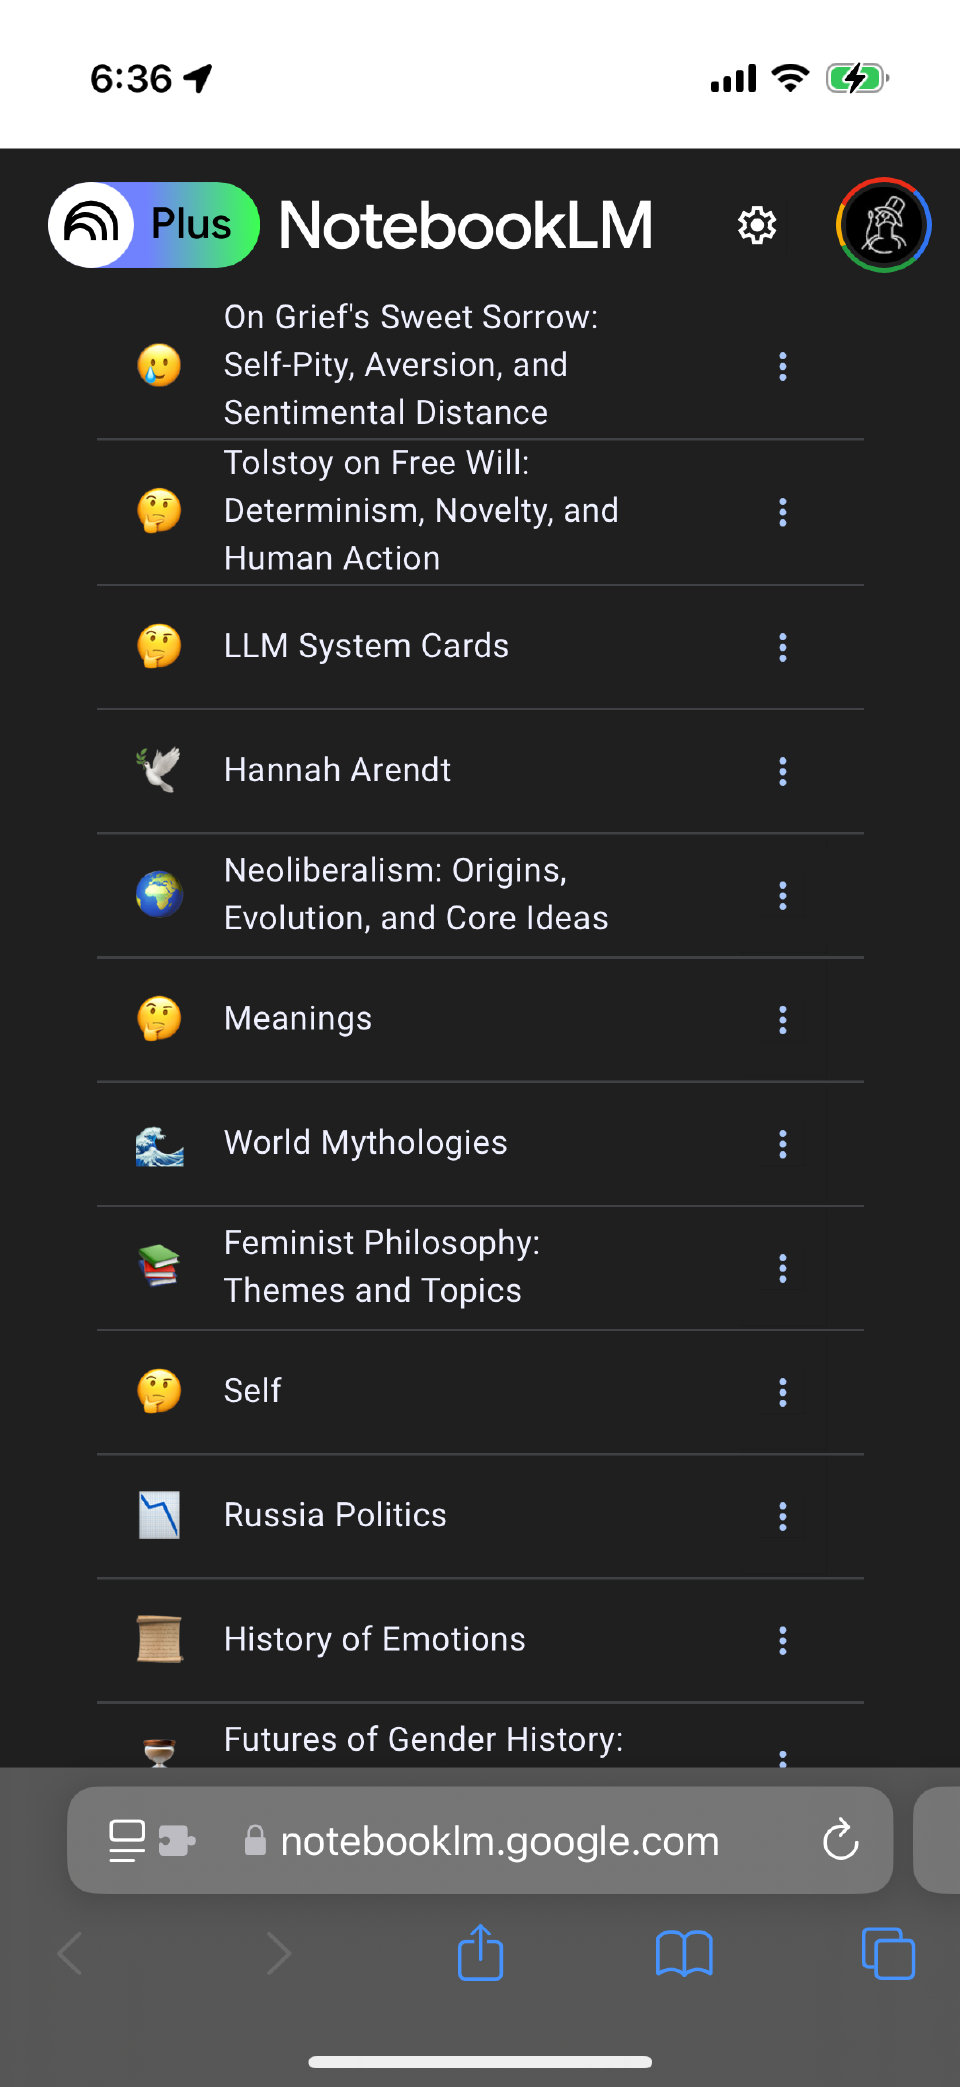Tap the Google account profile avatar

884,225
